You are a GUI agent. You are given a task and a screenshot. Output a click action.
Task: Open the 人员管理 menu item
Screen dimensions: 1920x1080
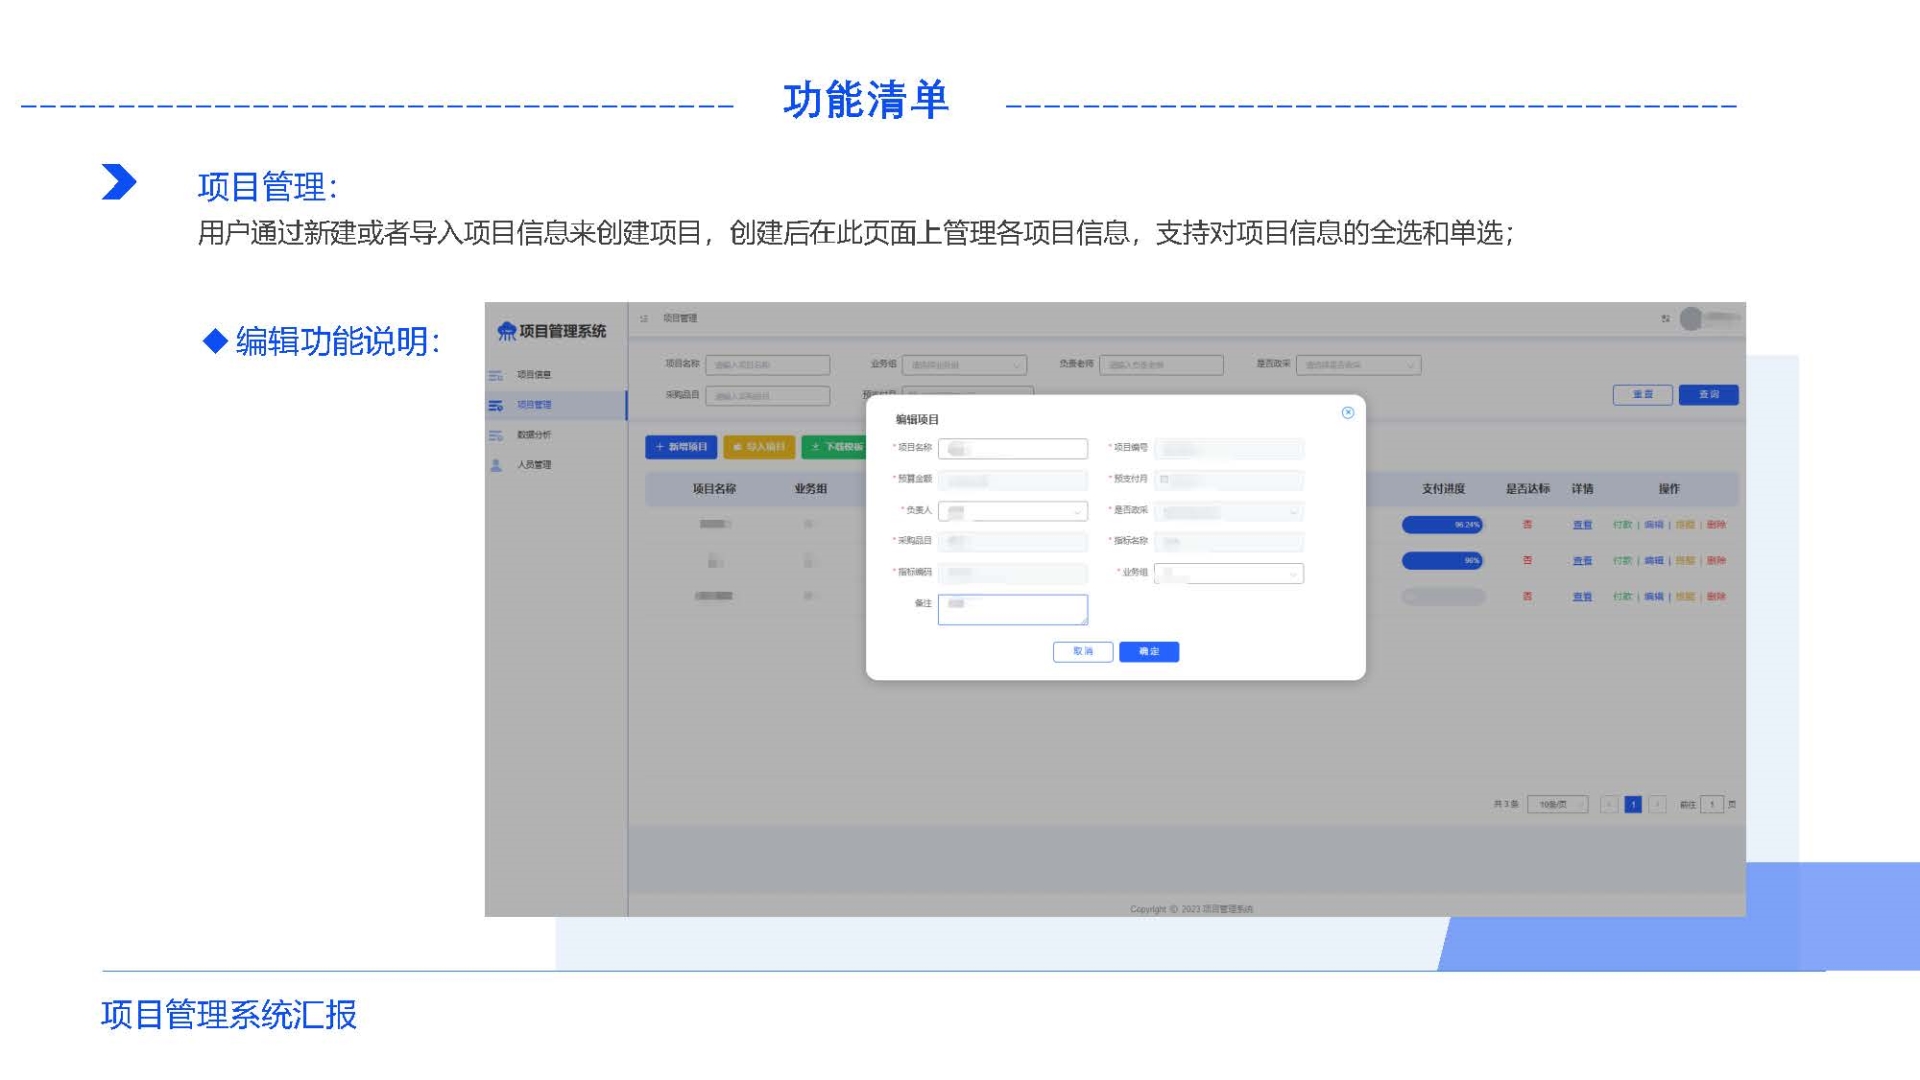pos(534,465)
